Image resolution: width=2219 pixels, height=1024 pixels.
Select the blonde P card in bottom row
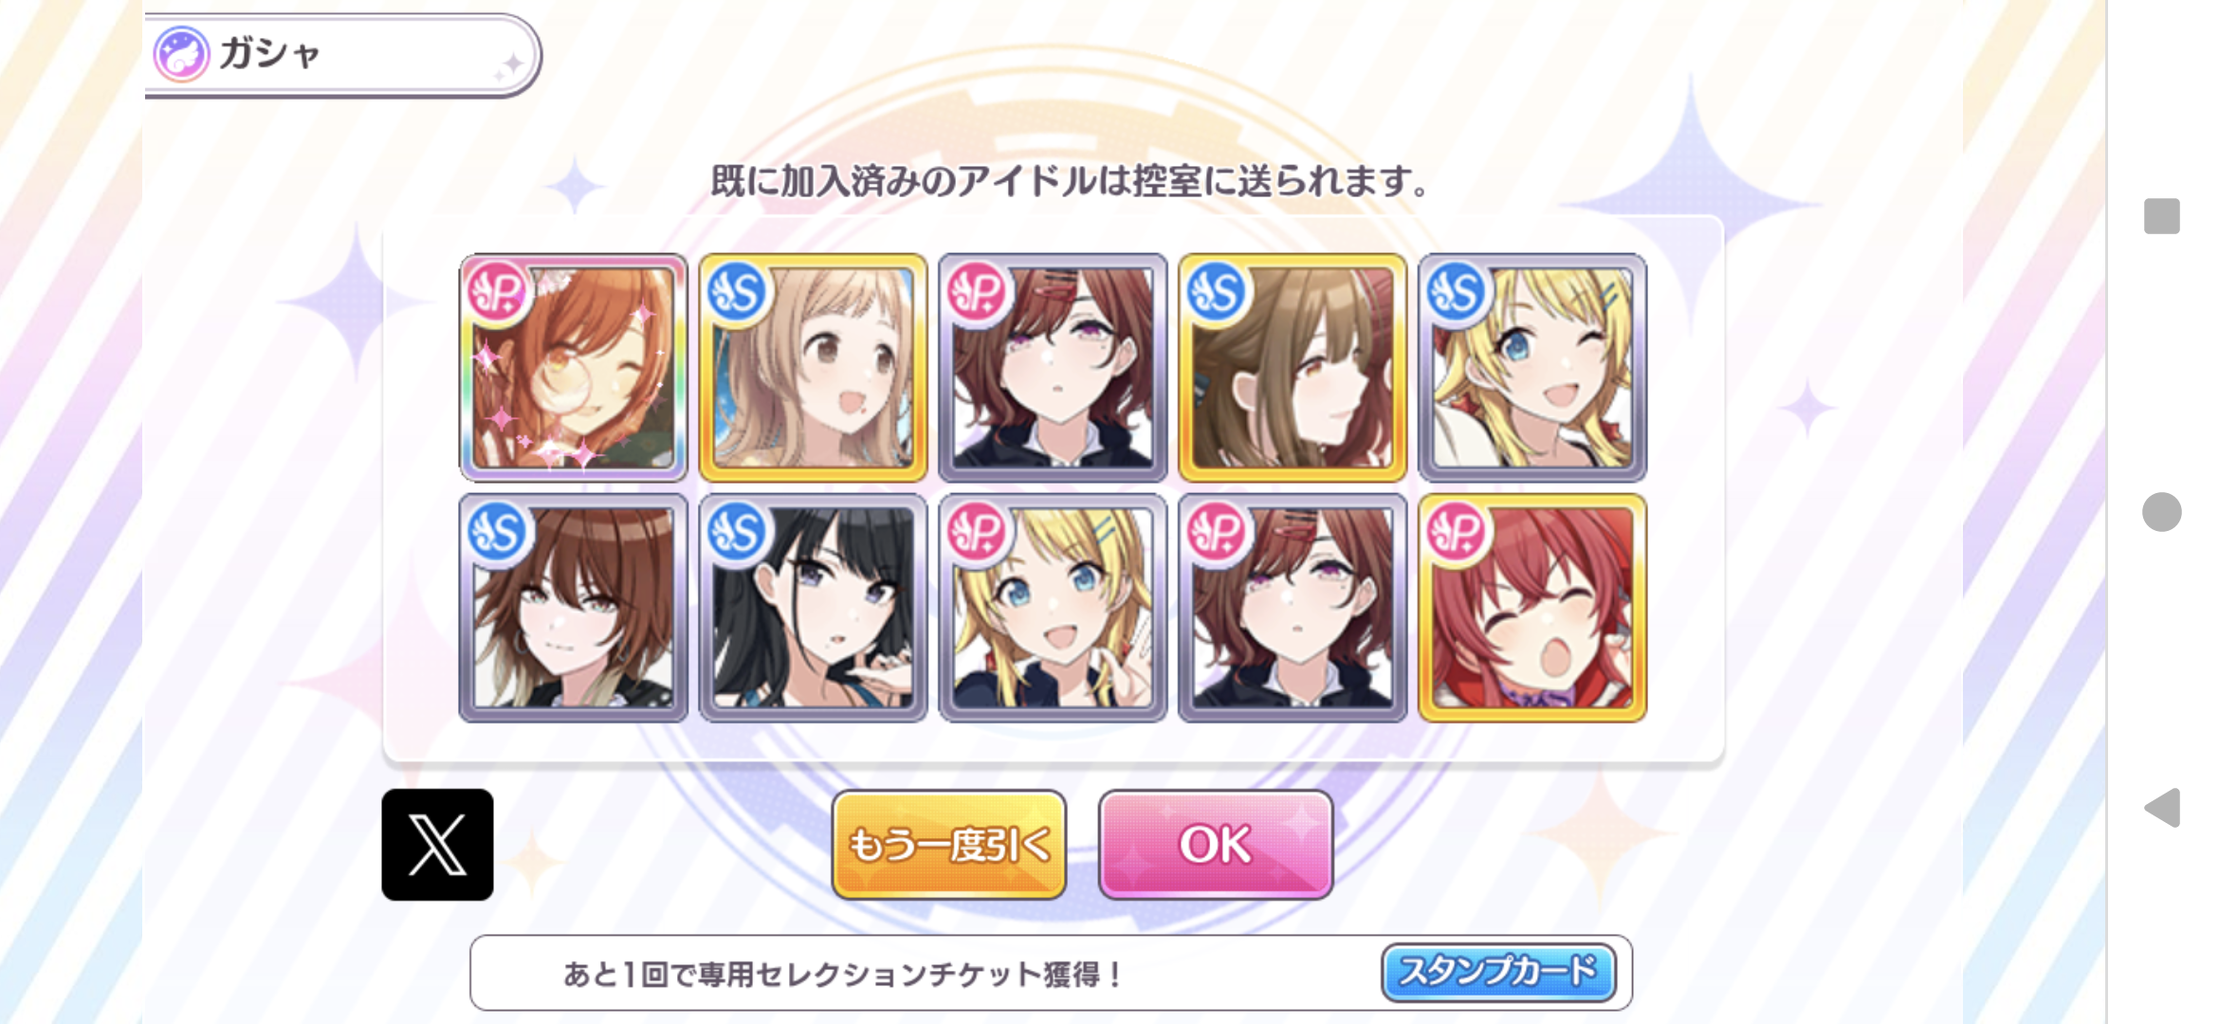click(x=1053, y=607)
